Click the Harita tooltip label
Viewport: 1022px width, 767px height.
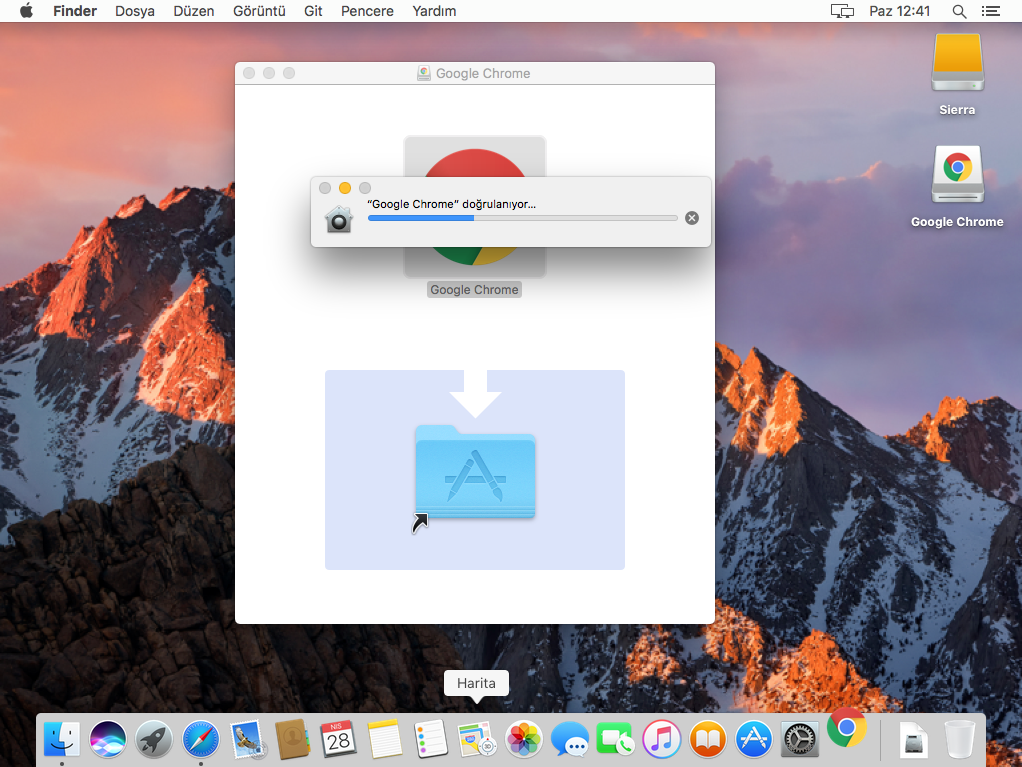tap(476, 683)
